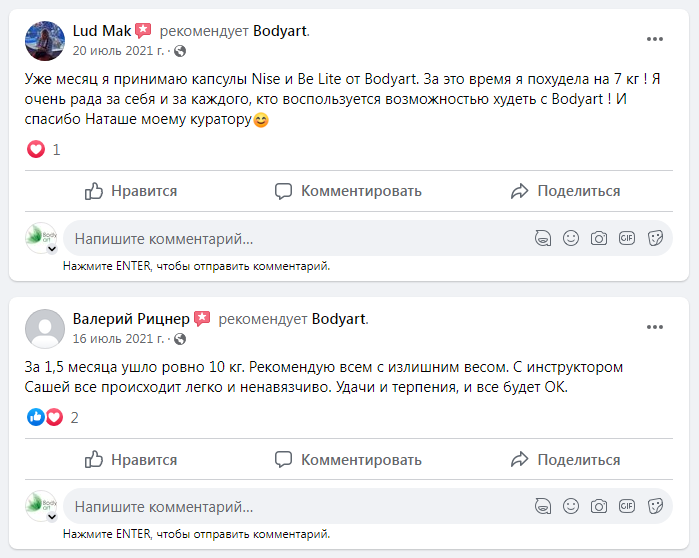Add sticker to first comment
The image size is (699, 558).
[x=655, y=238]
